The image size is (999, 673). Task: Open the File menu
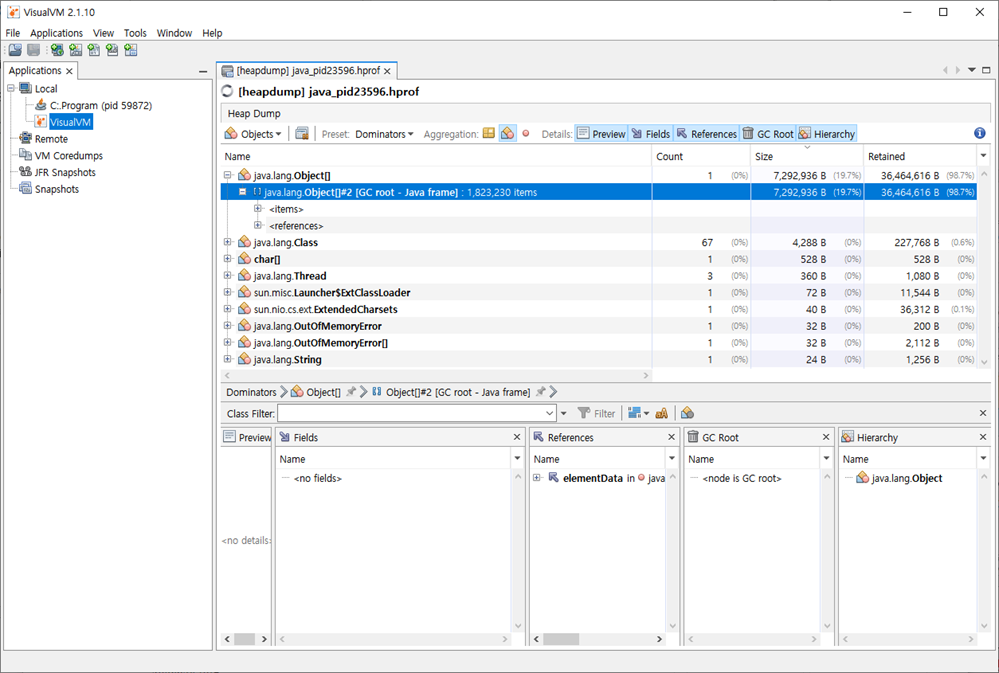pos(13,33)
